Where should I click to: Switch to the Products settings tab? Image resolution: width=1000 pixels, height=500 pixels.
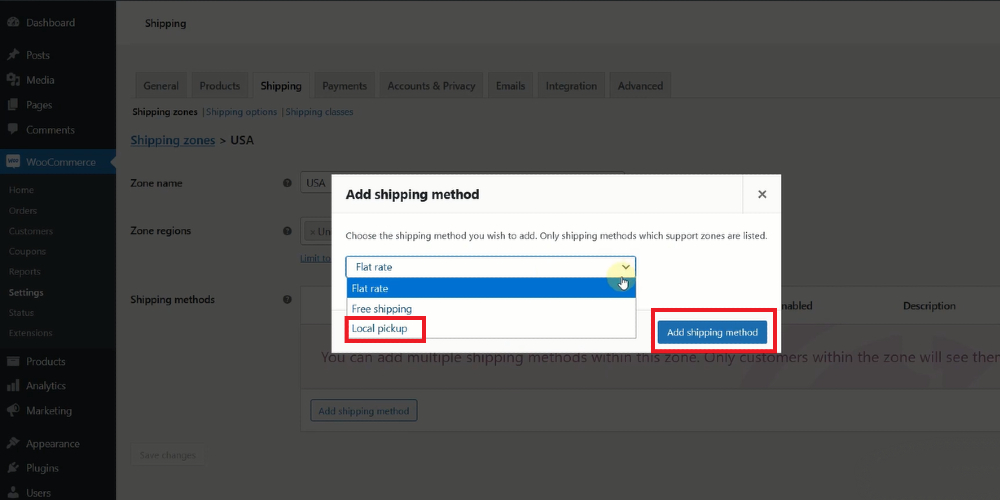pyautogui.click(x=219, y=85)
